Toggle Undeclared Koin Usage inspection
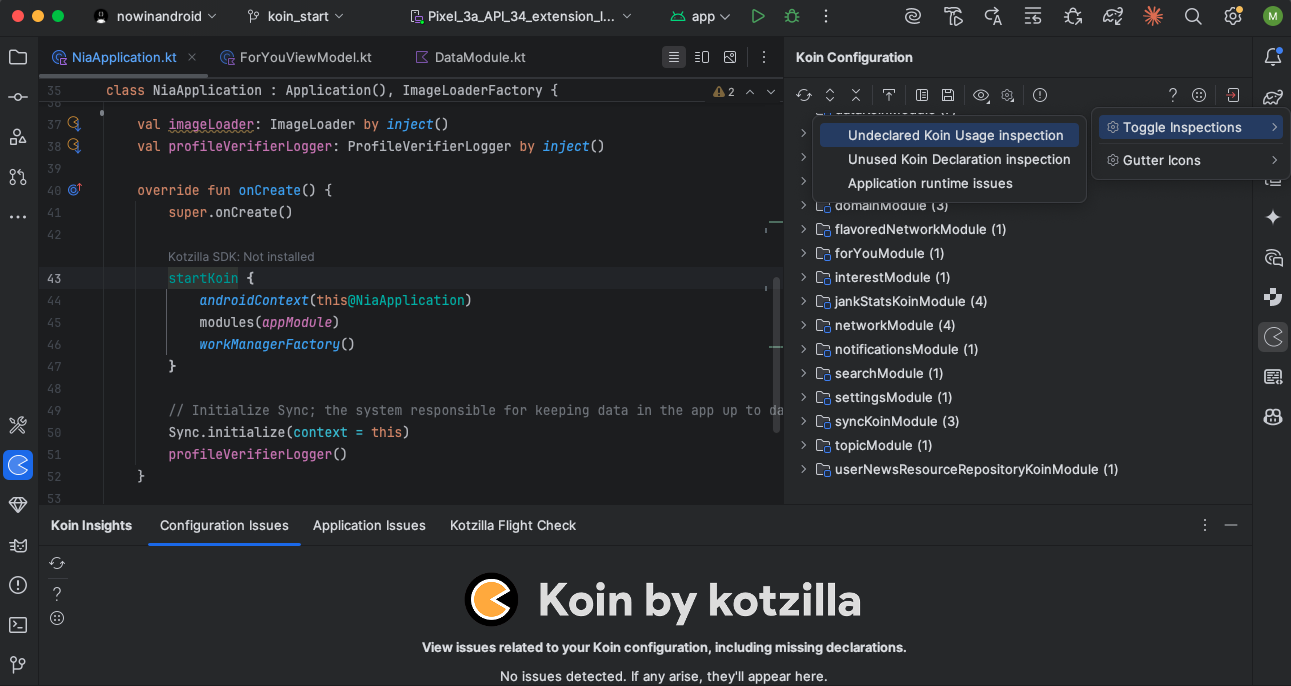This screenshot has height=686, width=1291. pos(955,135)
